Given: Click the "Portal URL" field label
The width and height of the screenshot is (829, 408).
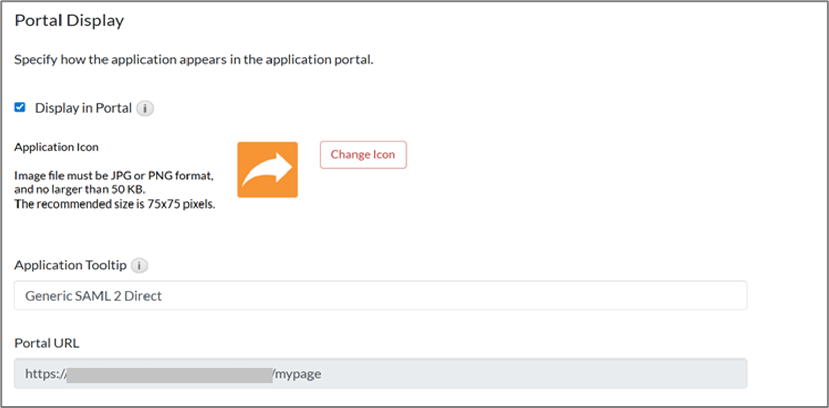Looking at the screenshot, I should [x=47, y=343].
